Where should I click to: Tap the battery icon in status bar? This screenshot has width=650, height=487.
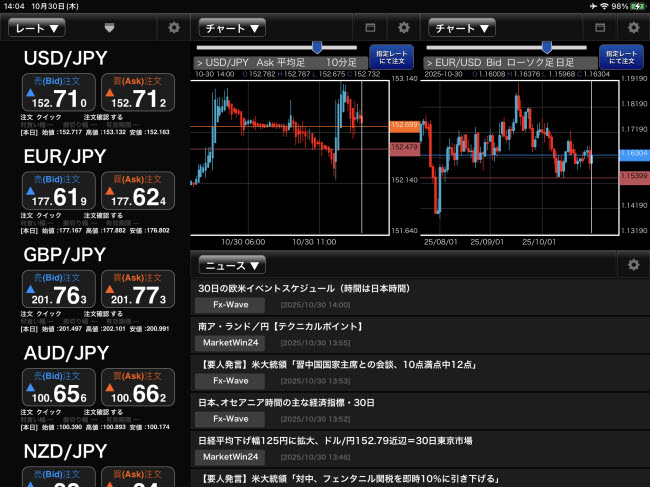[x=637, y=6]
